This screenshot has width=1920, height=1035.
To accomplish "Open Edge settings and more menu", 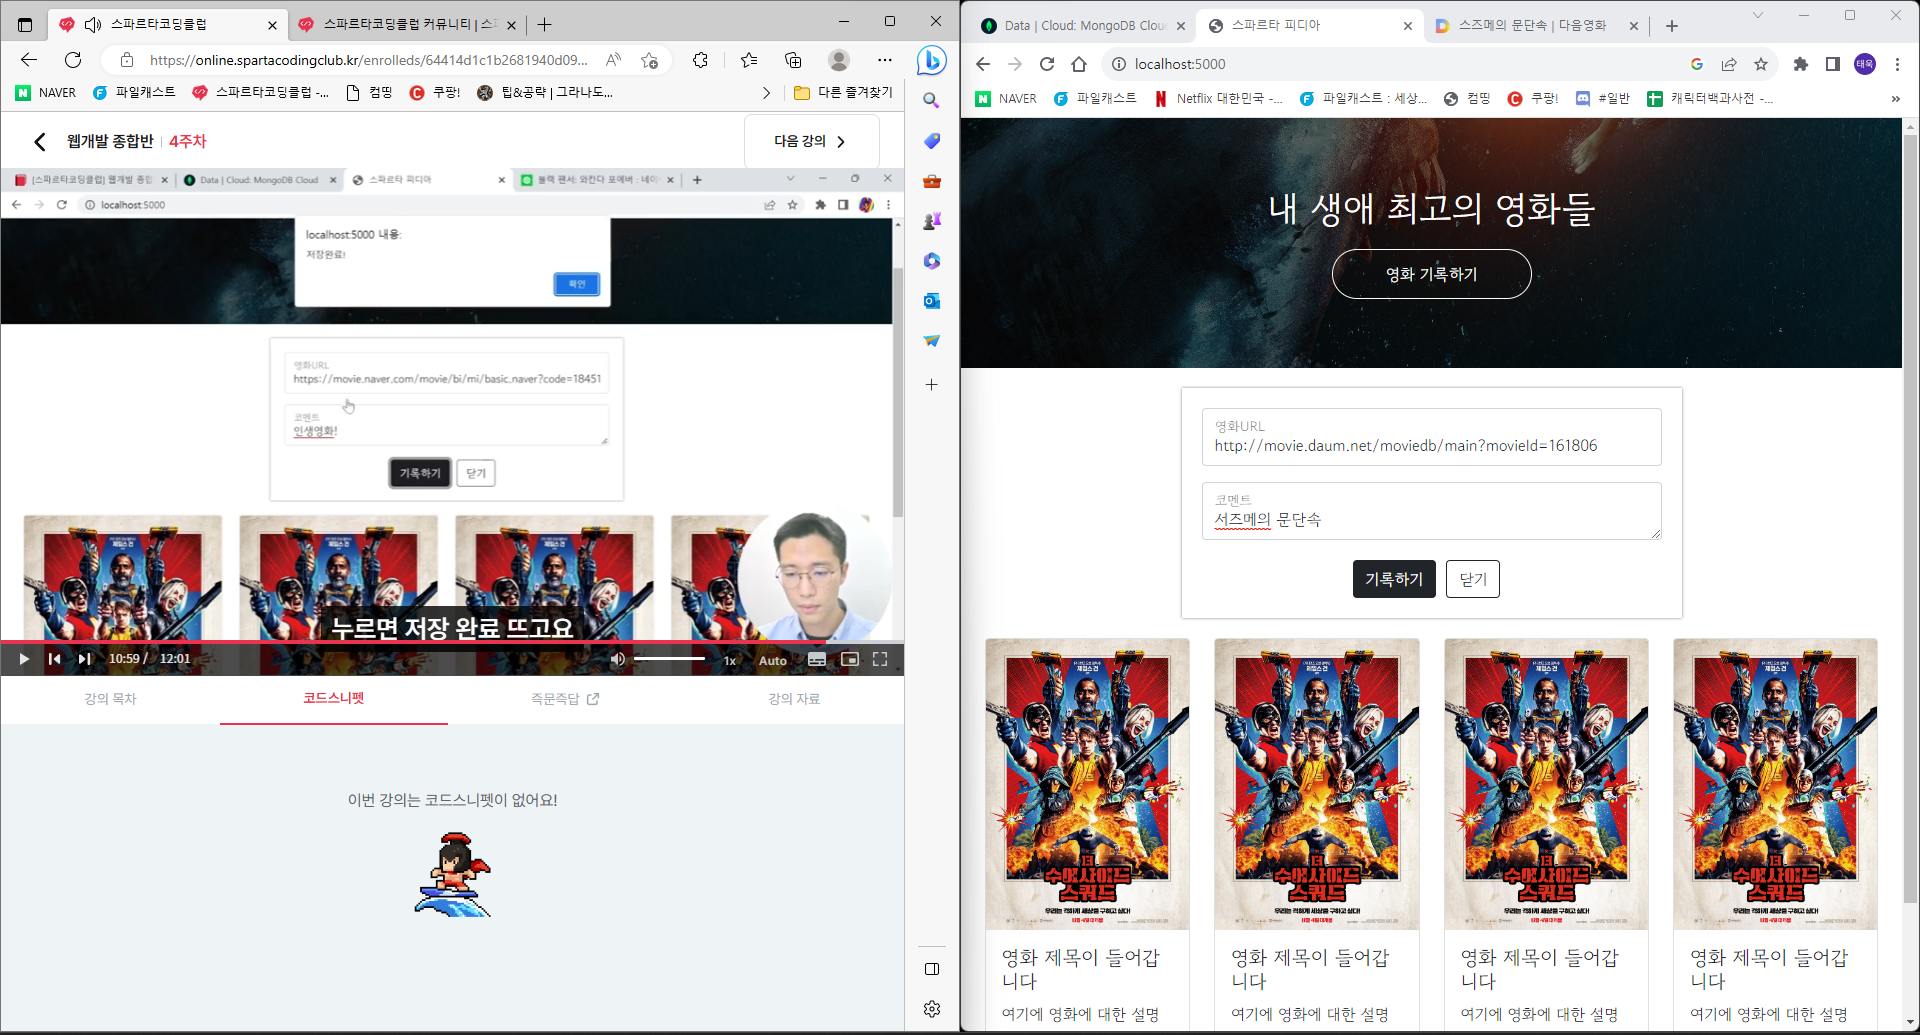I will 885,60.
